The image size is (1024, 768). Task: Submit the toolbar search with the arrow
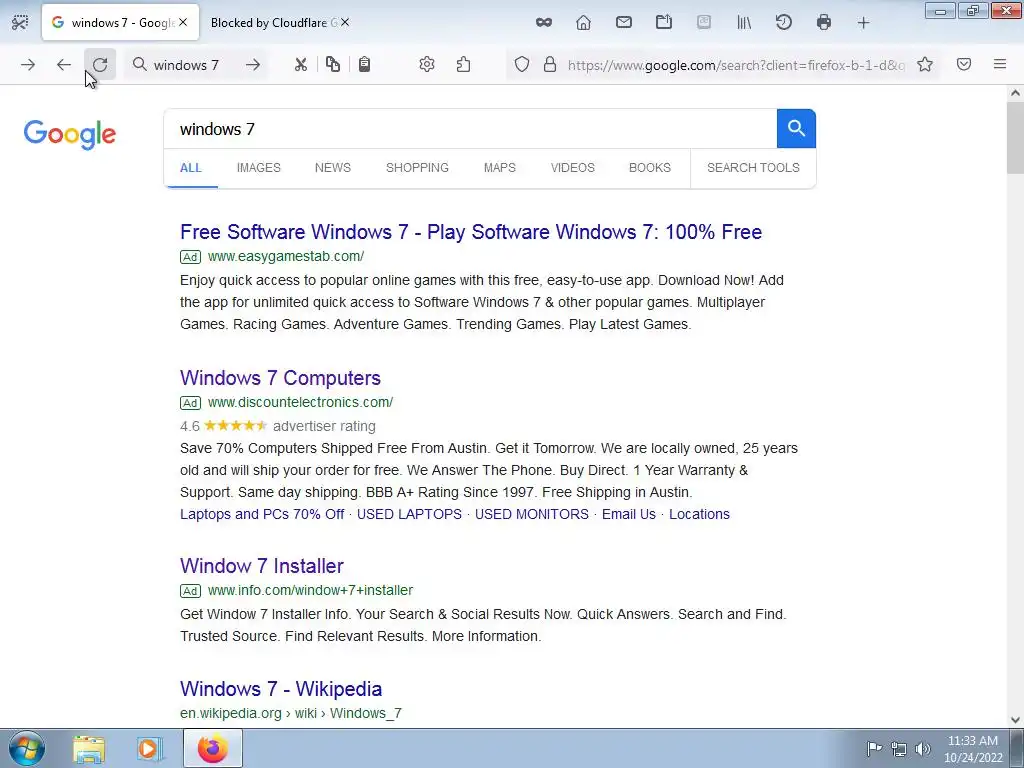pyautogui.click(x=253, y=65)
